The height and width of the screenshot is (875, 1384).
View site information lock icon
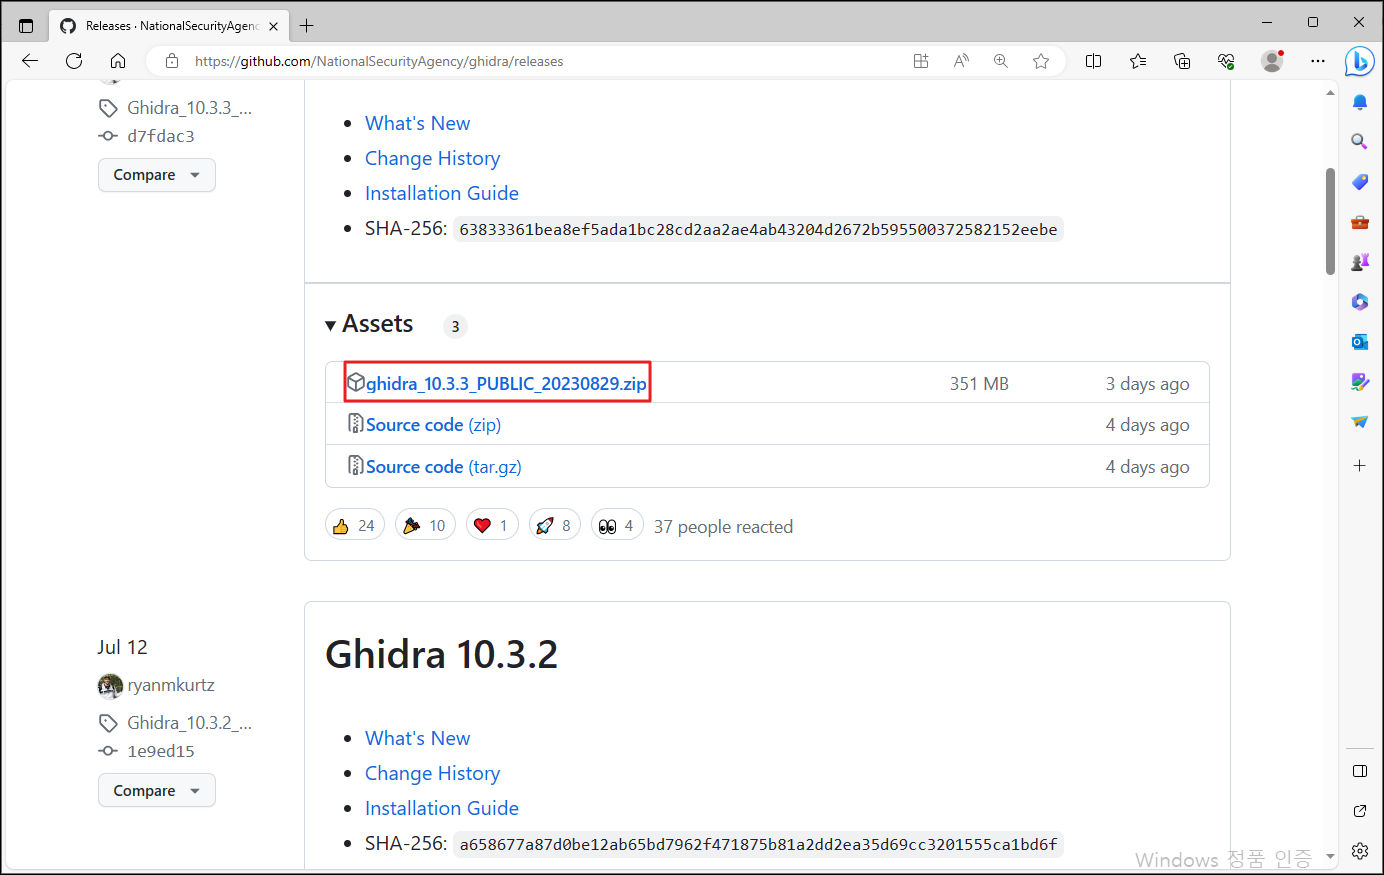pyautogui.click(x=172, y=61)
